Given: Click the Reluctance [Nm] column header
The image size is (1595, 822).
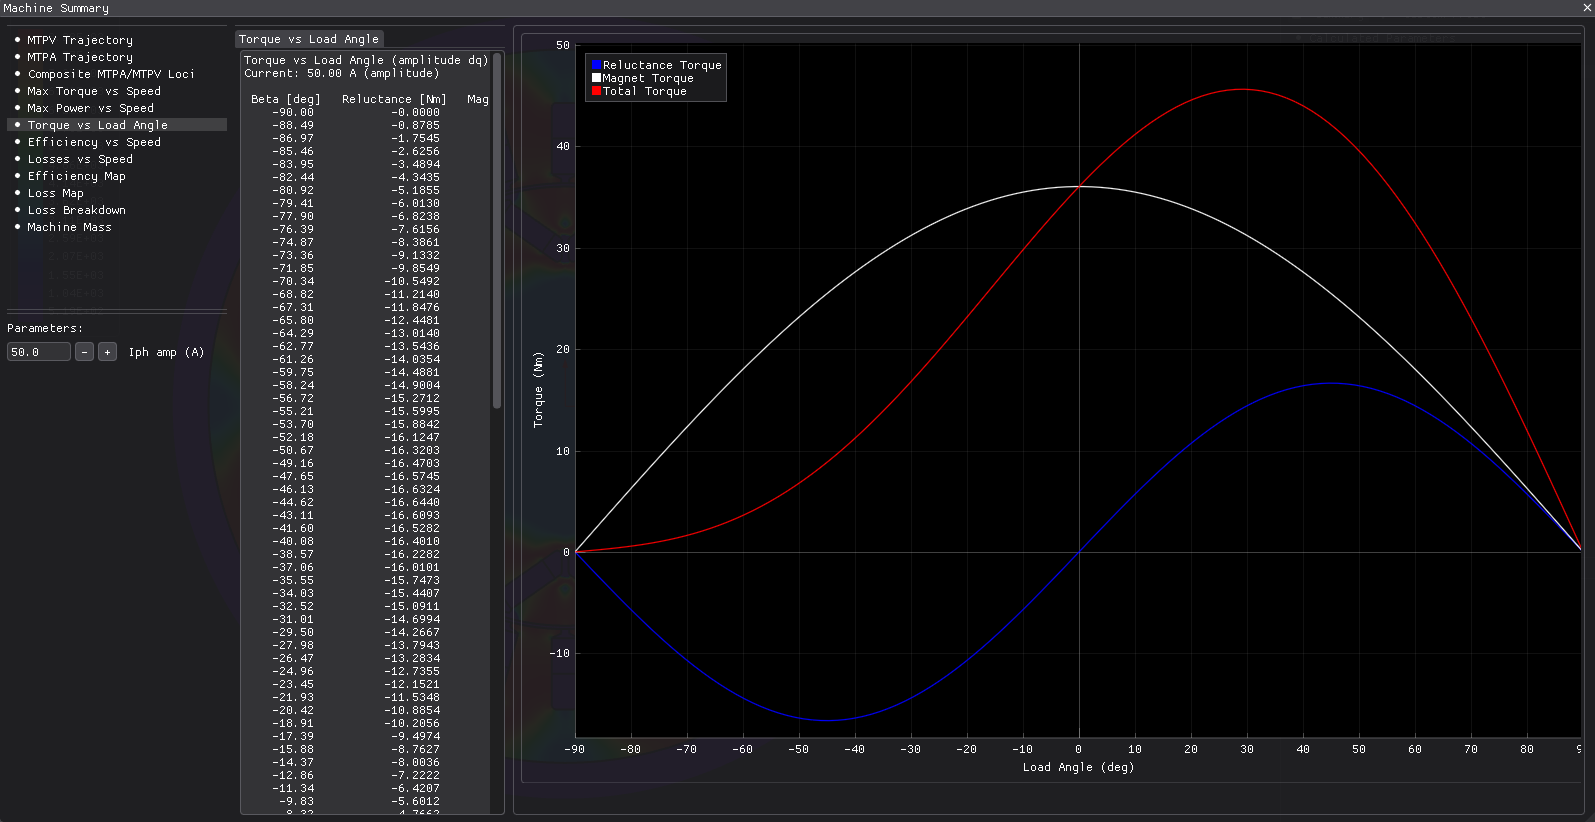Looking at the screenshot, I should tap(394, 99).
